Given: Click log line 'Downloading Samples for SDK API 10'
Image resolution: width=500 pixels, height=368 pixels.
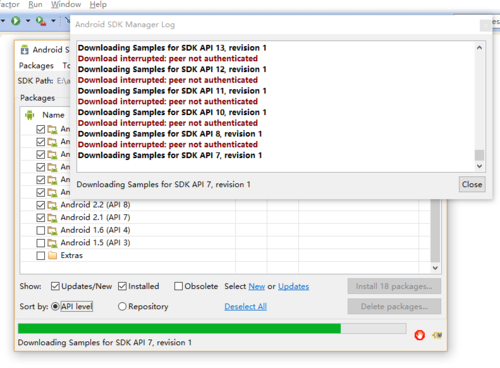Looking at the screenshot, I should (172, 112).
